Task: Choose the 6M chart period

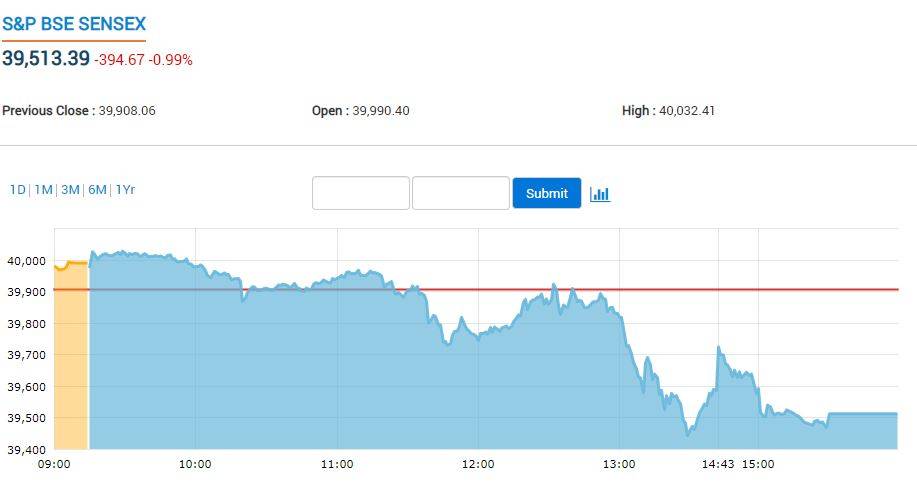Action: (x=97, y=190)
